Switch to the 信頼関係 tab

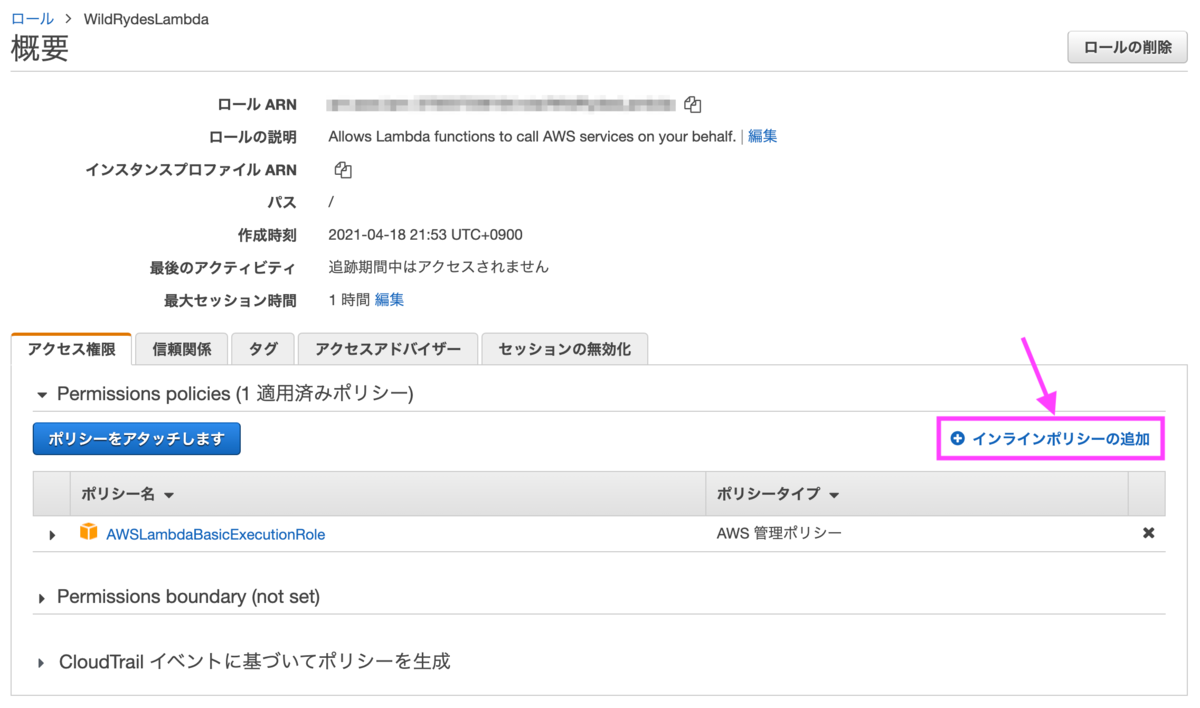[x=182, y=349]
